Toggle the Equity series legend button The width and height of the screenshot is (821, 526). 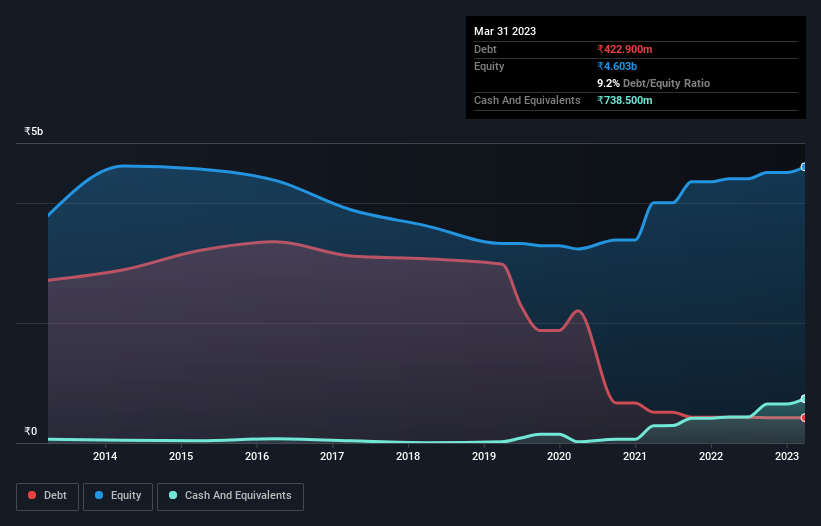[x=118, y=496]
